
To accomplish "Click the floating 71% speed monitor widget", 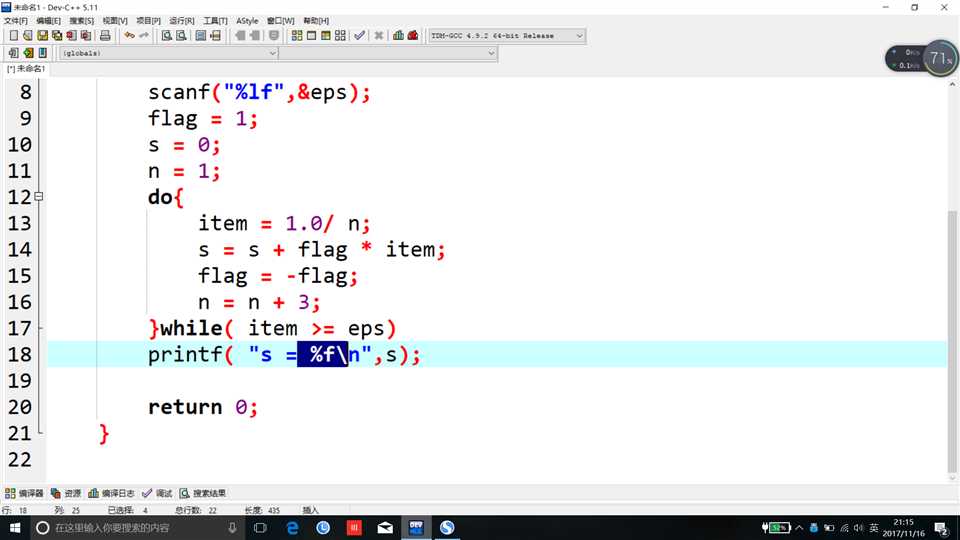I will (921, 58).
